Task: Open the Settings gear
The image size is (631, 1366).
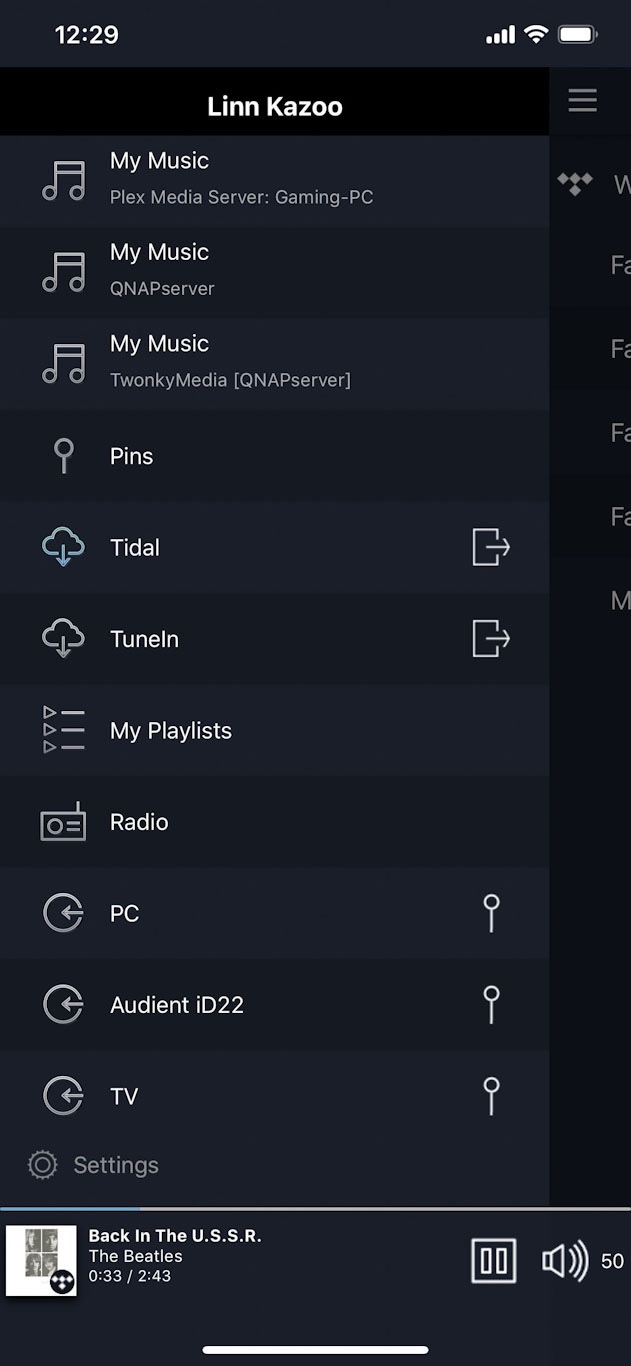Action: pos(42,1165)
